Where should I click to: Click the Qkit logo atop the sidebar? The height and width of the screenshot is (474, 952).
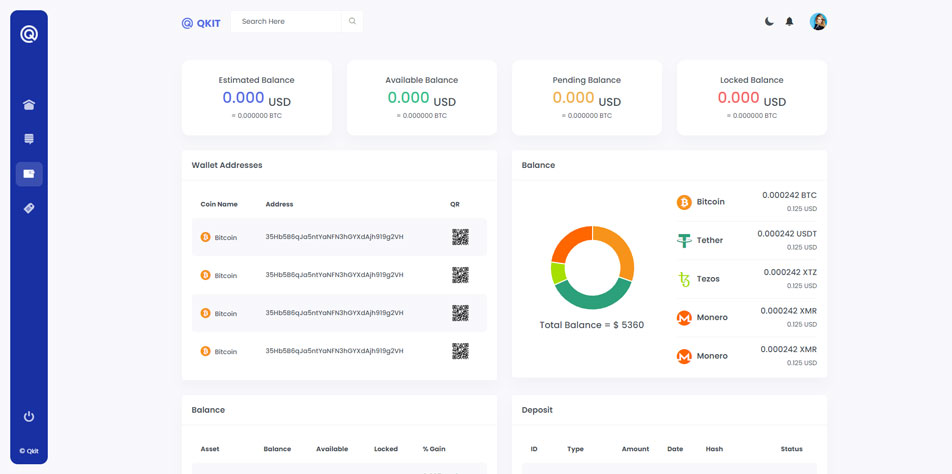(x=29, y=34)
